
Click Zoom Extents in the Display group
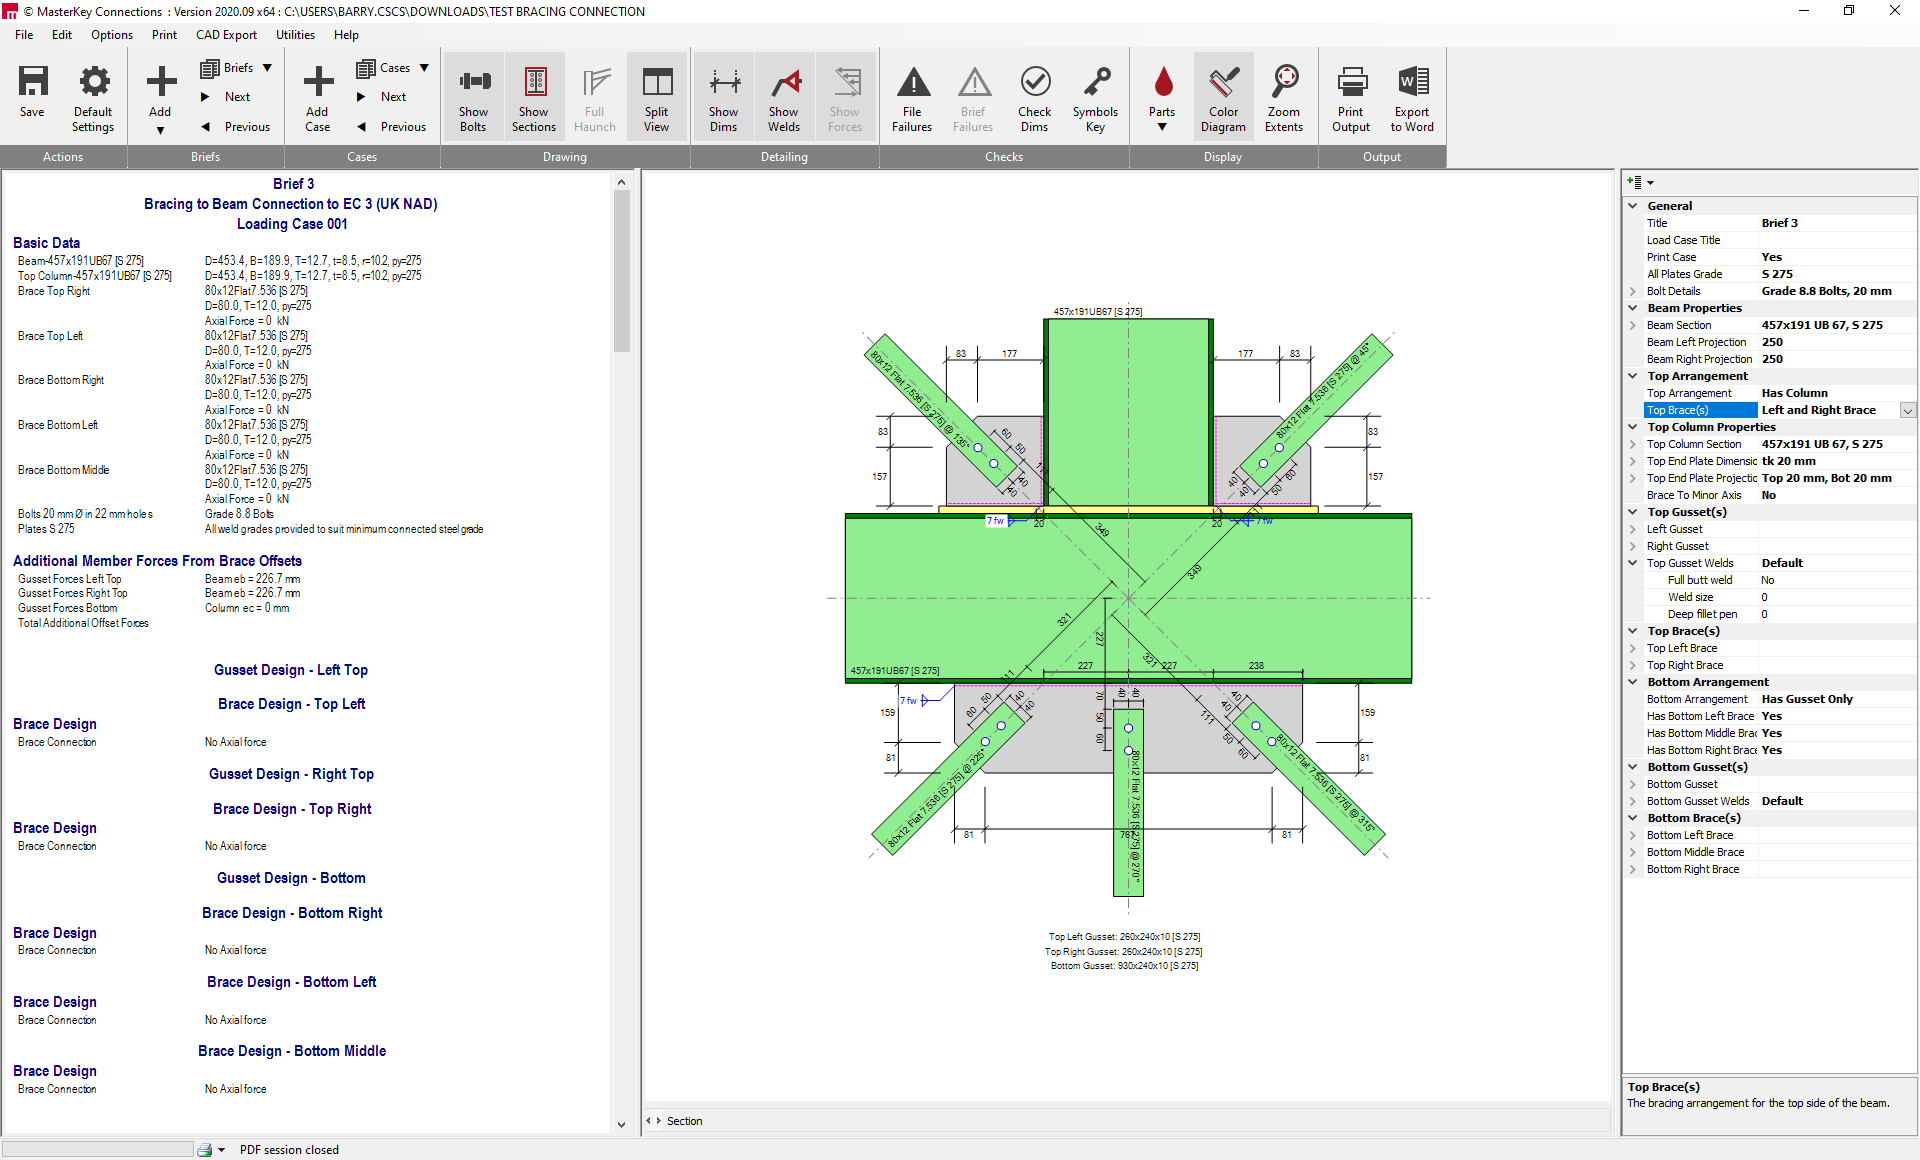pyautogui.click(x=1285, y=95)
